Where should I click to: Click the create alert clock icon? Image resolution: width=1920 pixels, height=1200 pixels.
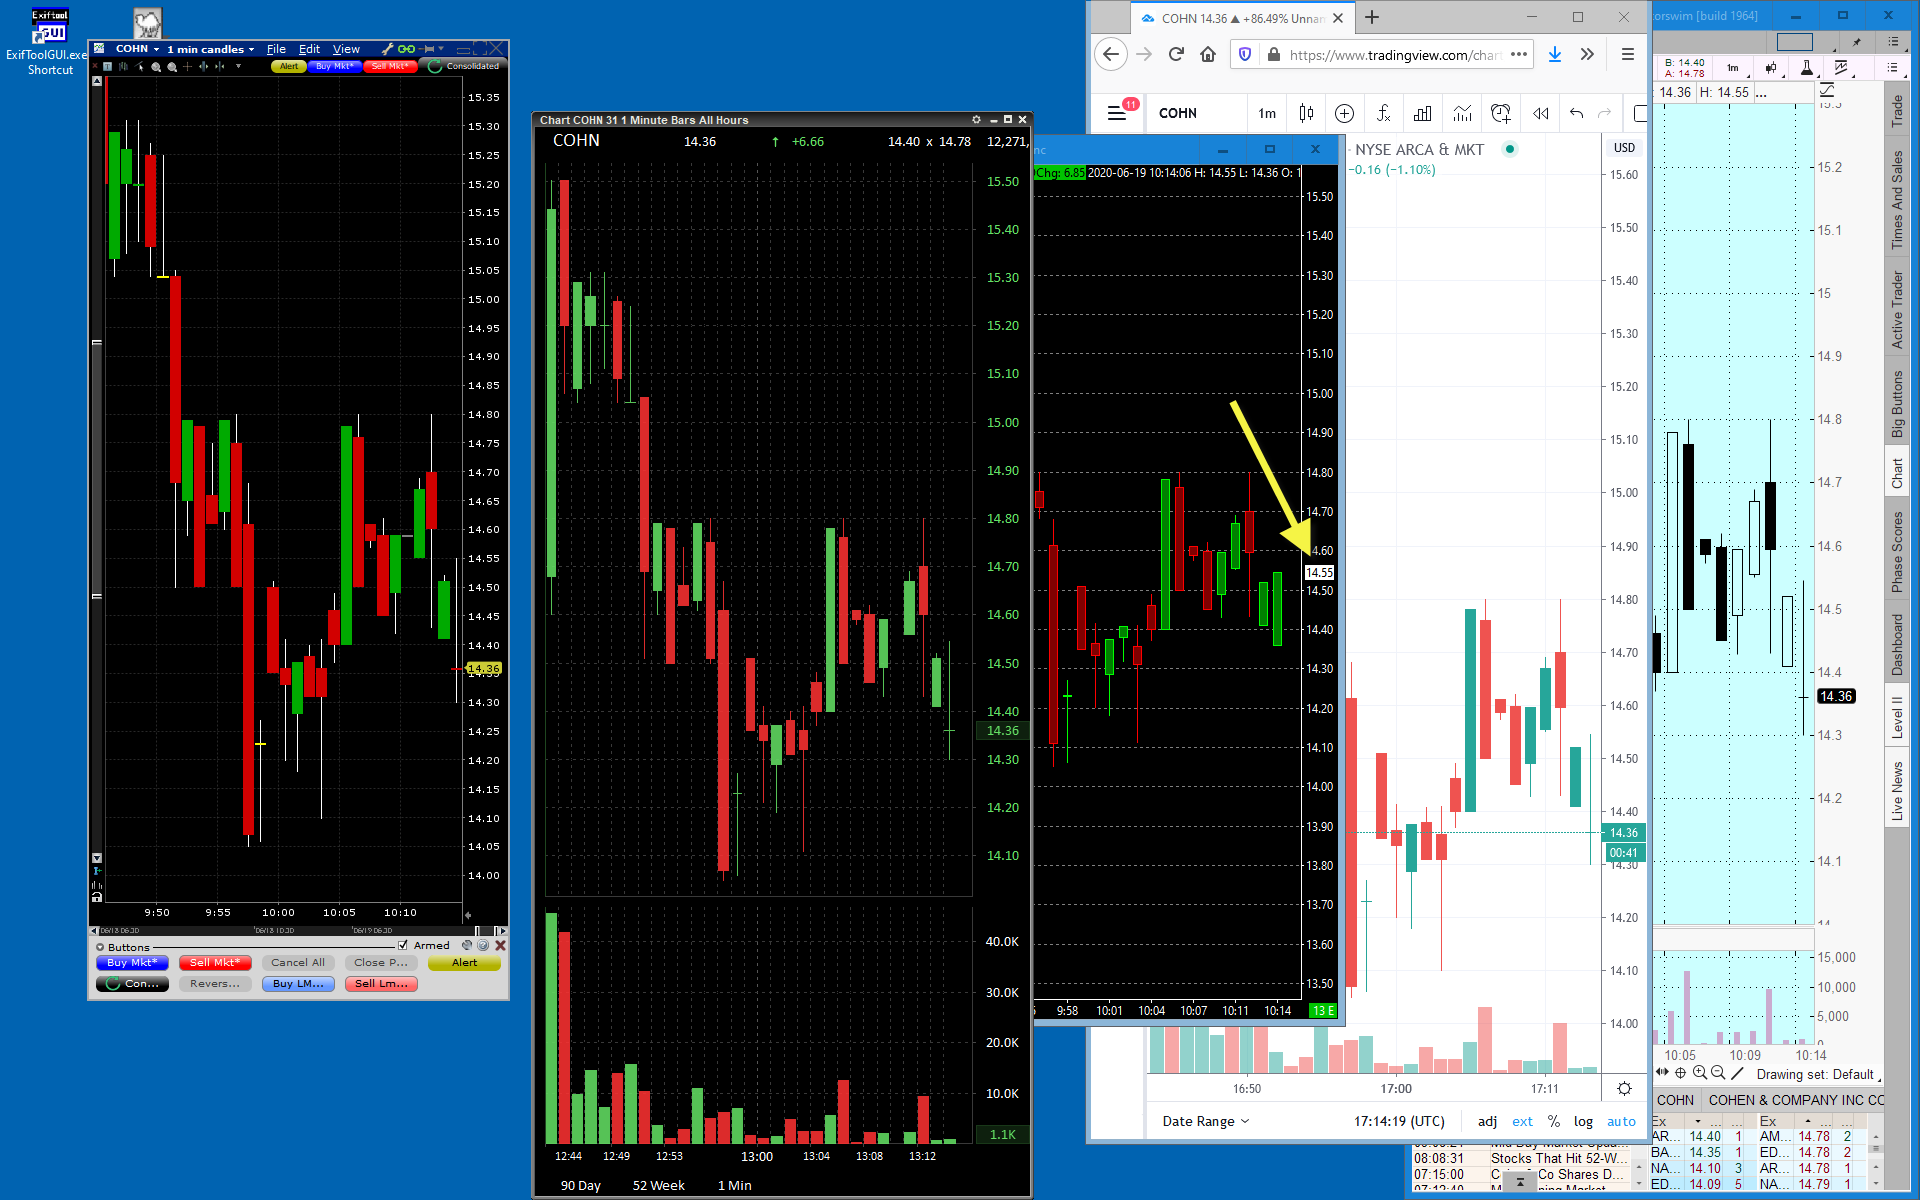[x=1500, y=113]
